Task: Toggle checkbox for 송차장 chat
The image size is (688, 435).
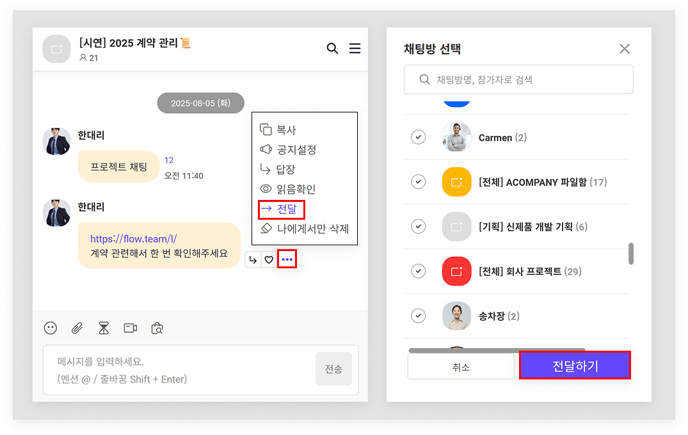Action: pyautogui.click(x=418, y=316)
